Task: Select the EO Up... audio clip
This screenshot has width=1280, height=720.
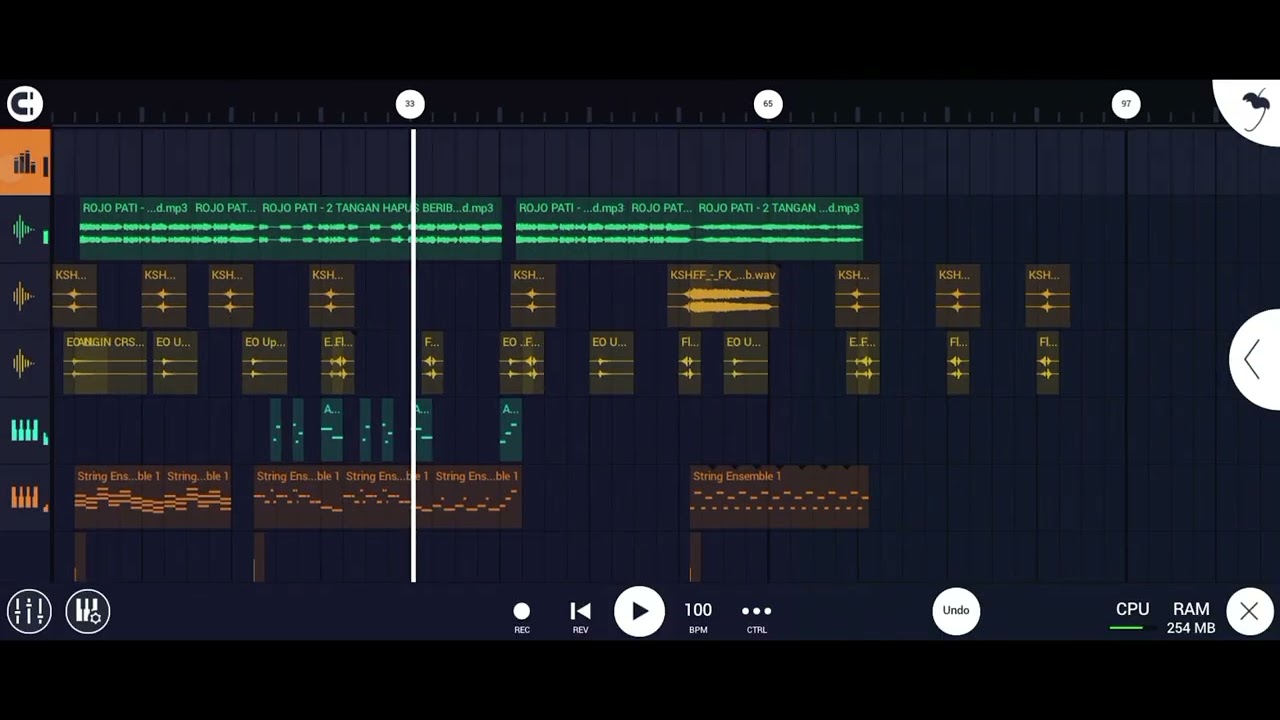Action: [x=265, y=363]
